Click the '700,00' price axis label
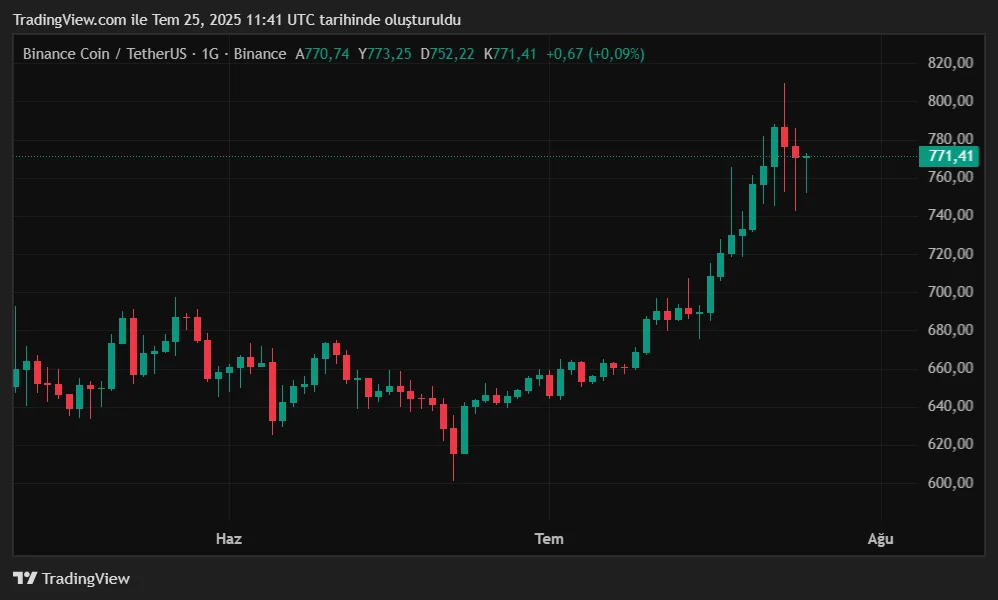Viewport: 998px width, 600px height. 950,291
